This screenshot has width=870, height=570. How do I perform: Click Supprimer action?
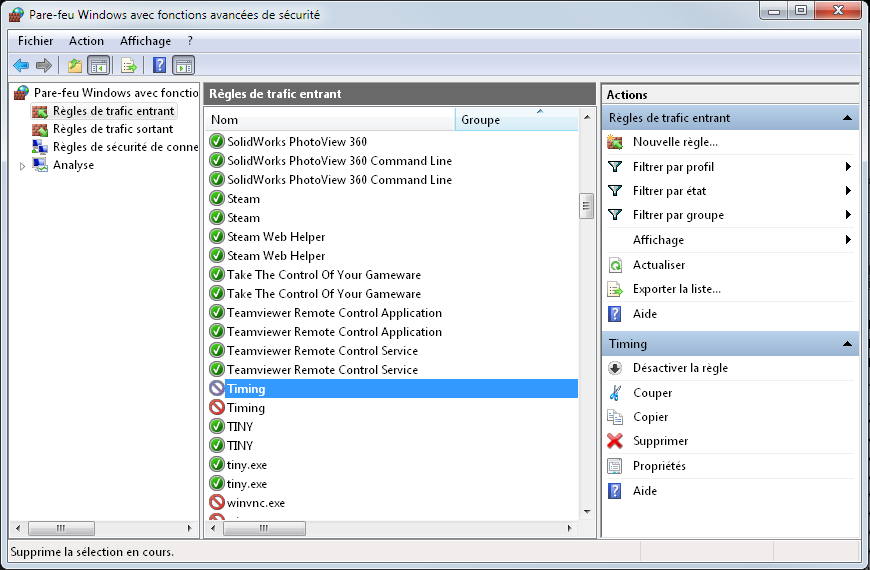point(660,441)
